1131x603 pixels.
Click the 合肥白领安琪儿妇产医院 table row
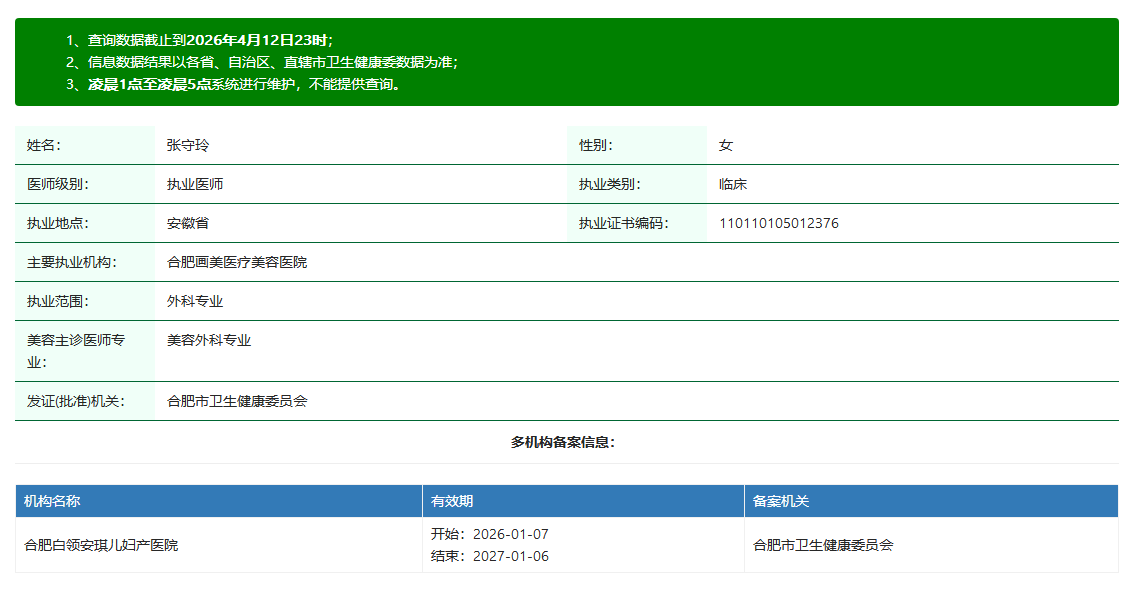pyautogui.click(x=101, y=545)
